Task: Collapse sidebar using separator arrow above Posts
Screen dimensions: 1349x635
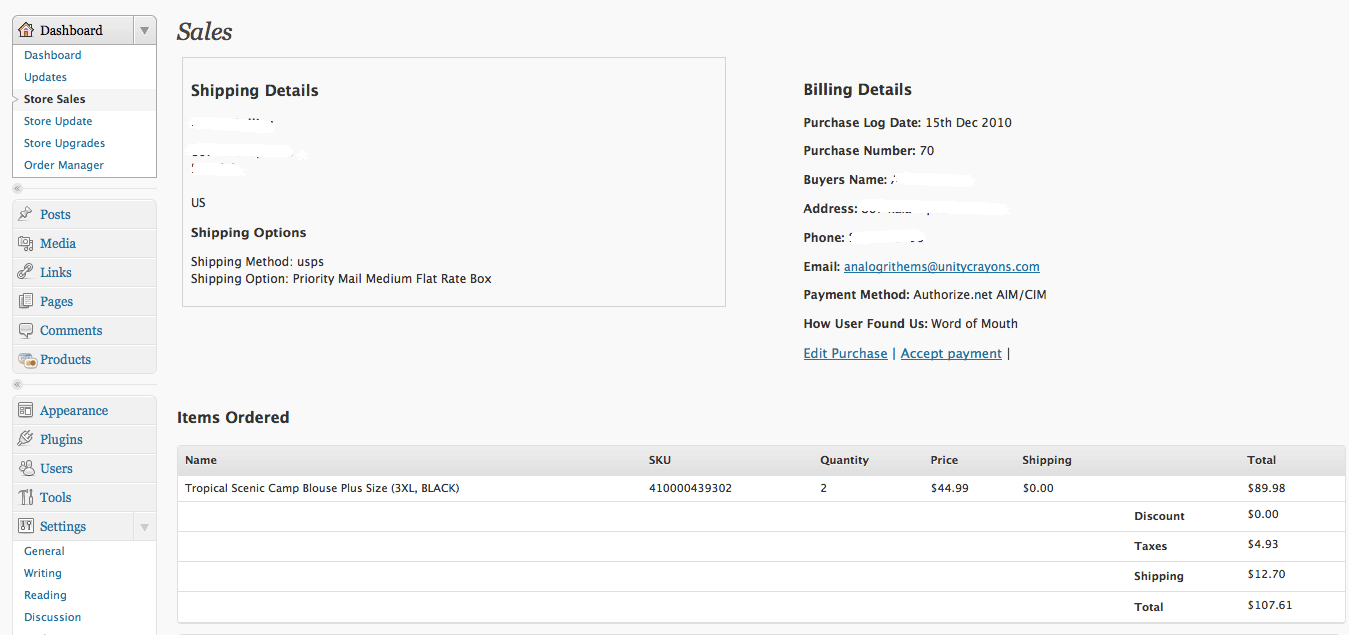Action: coord(18,188)
